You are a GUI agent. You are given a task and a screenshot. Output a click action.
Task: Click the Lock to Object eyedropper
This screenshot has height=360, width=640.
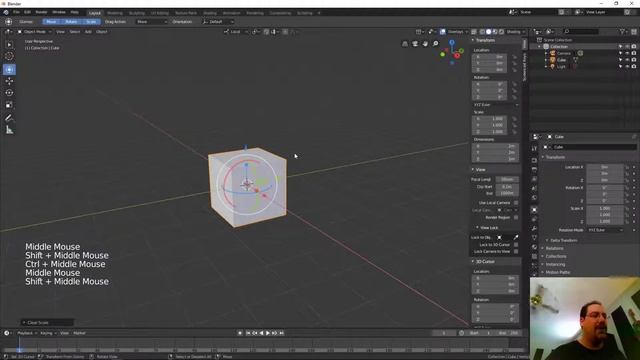tap(516, 237)
